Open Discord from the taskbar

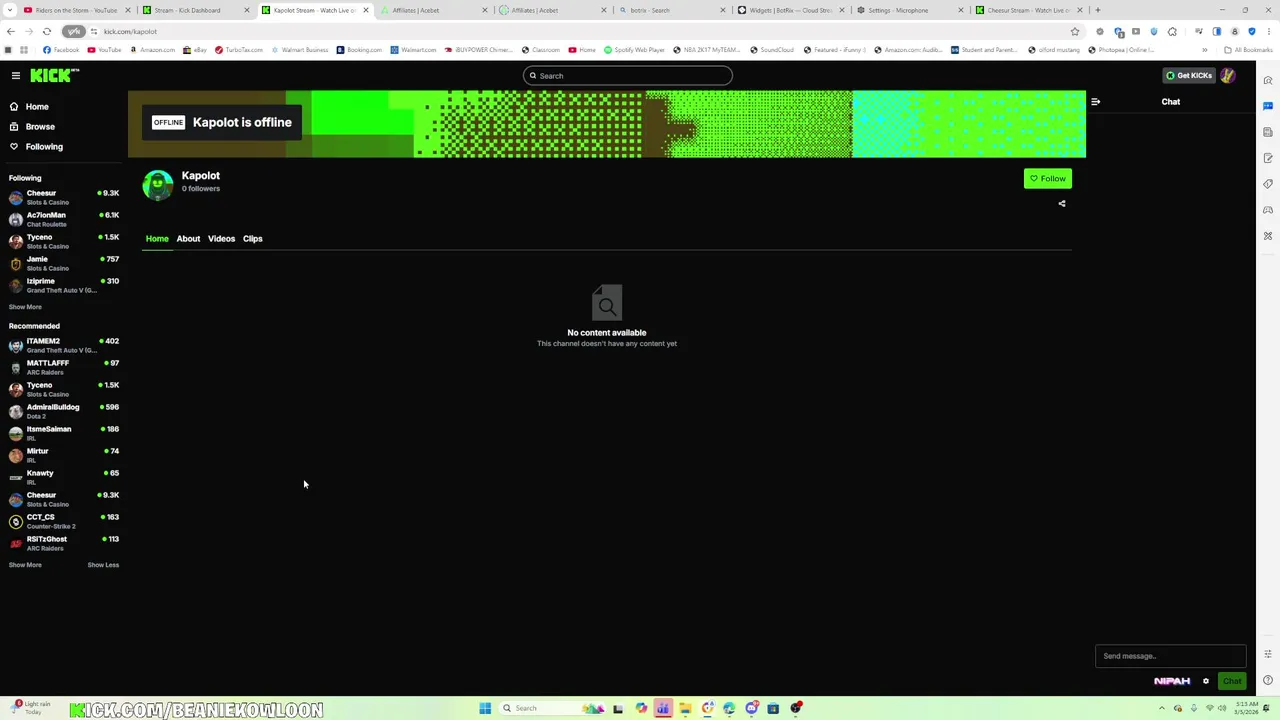tap(751, 708)
